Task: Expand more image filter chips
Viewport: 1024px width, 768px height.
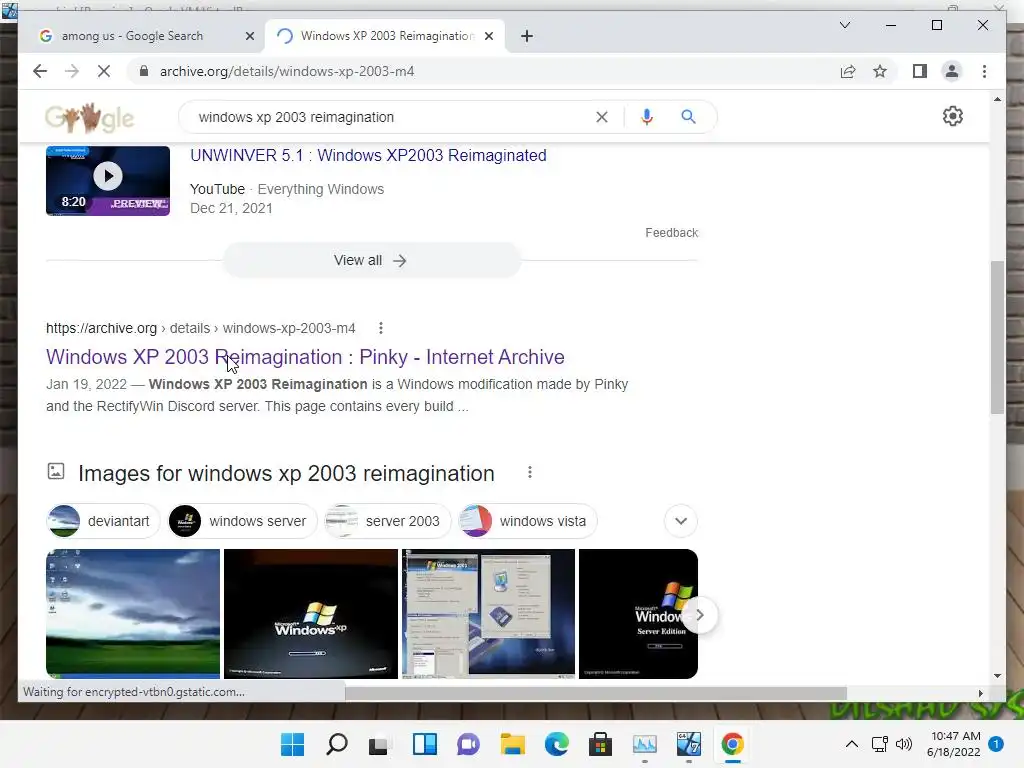Action: pos(680,521)
